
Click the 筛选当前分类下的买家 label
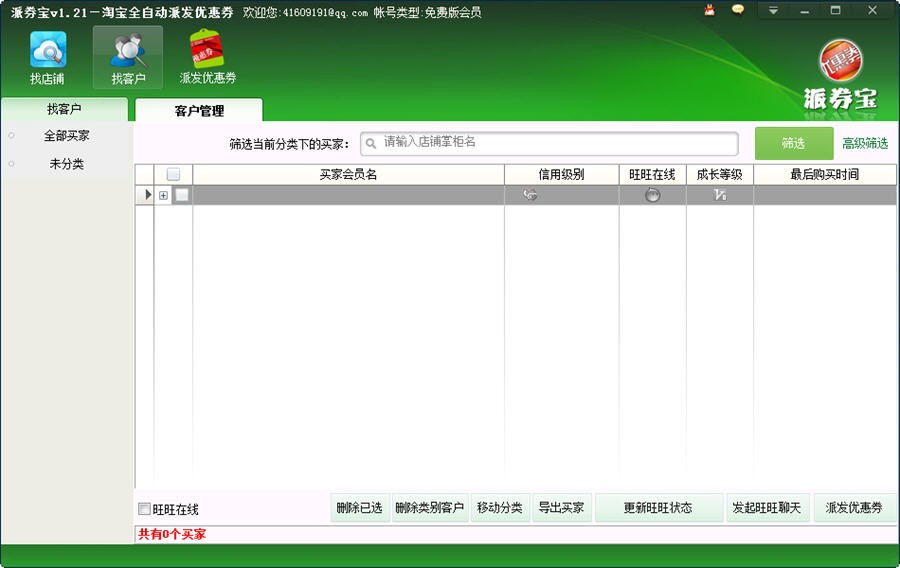(289, 144)
